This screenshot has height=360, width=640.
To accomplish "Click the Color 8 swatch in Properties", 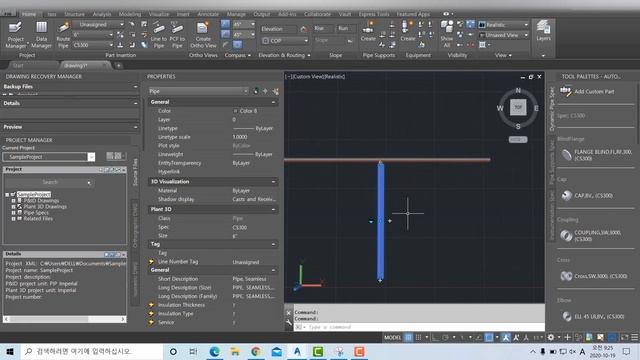I will [x=235, y=111].
